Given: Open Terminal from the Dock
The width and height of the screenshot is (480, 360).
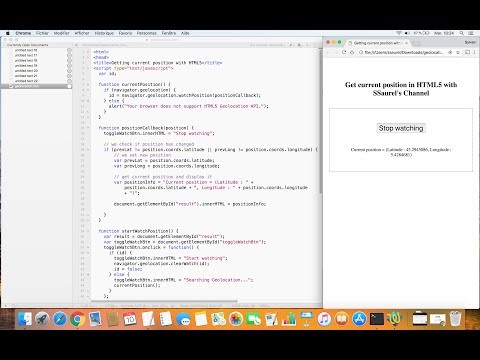Looking at the screenshot, I should [377, 319].
